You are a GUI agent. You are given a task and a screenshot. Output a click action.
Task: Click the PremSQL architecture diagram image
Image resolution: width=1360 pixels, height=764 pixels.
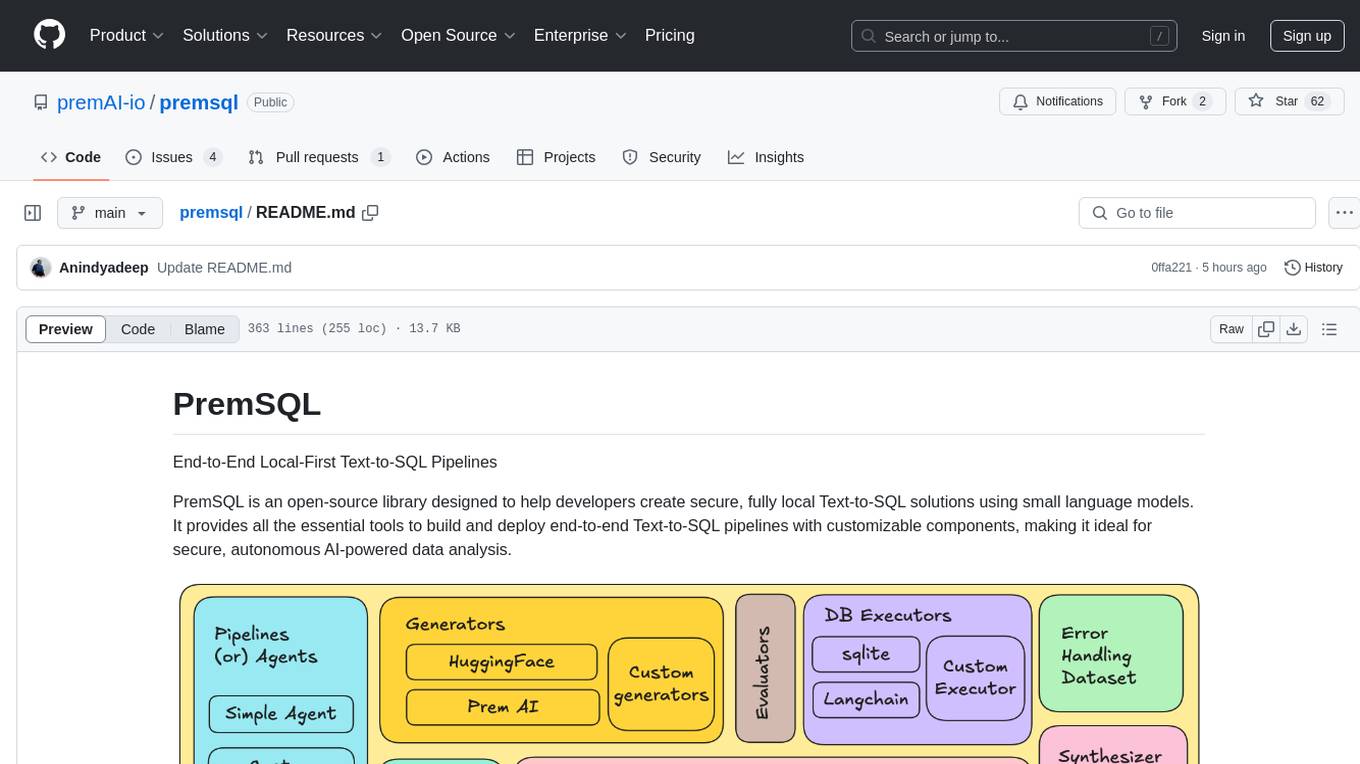point(689,673)
